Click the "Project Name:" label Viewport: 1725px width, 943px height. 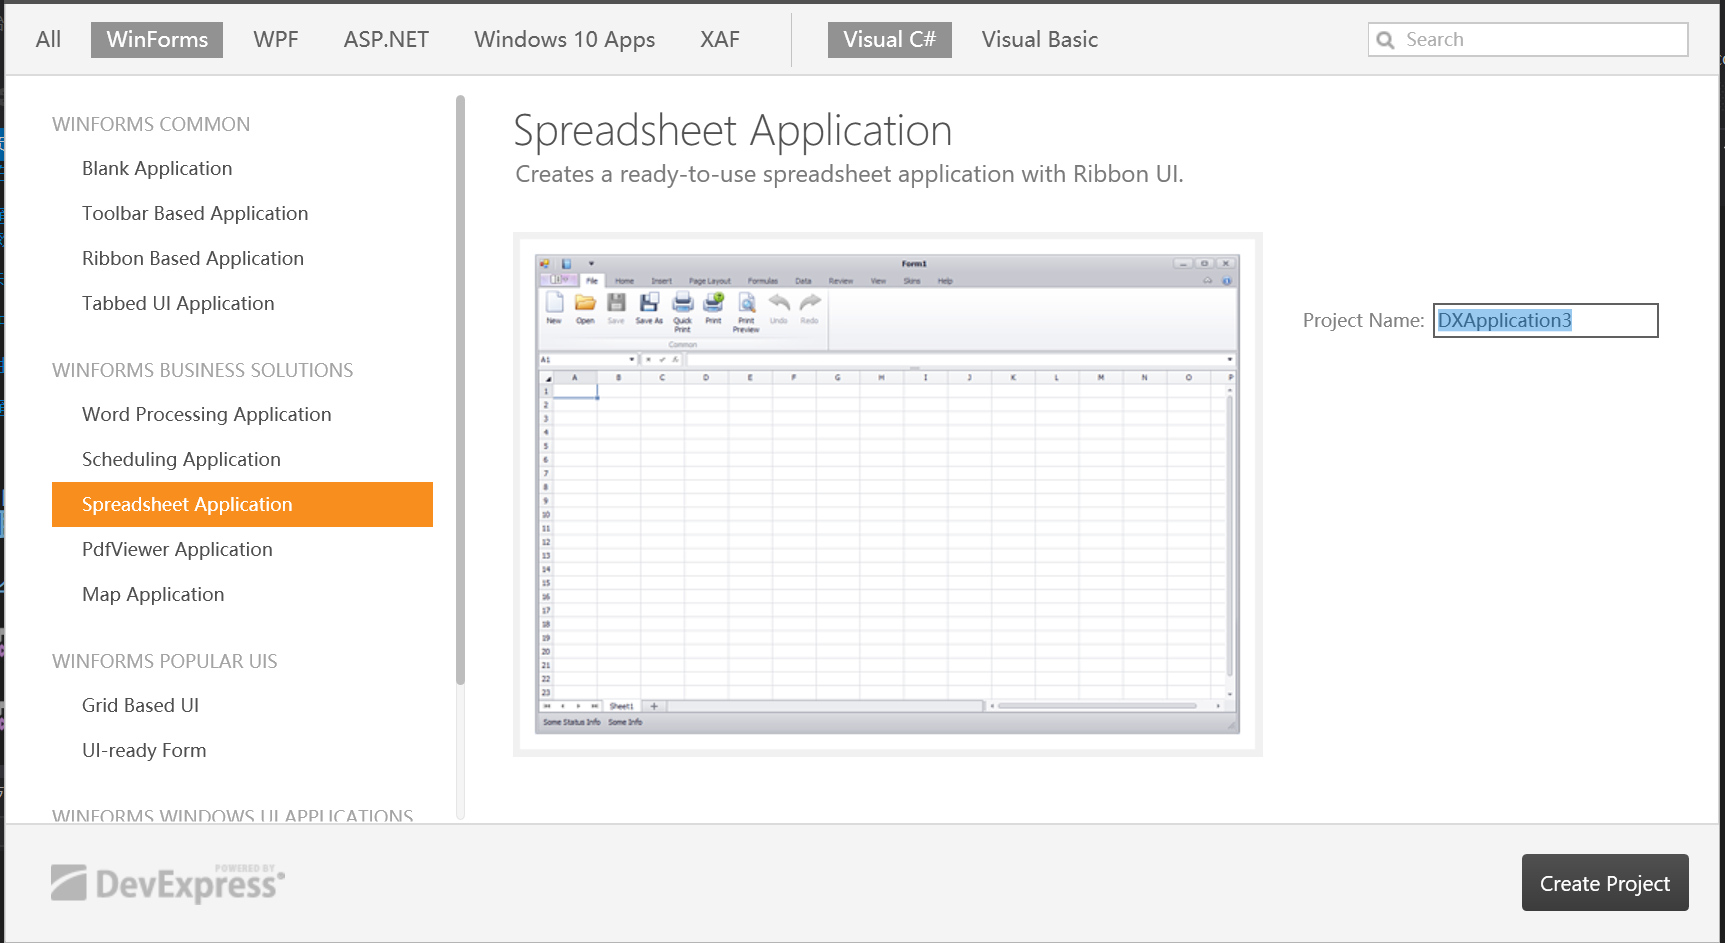pos(1363,320)
